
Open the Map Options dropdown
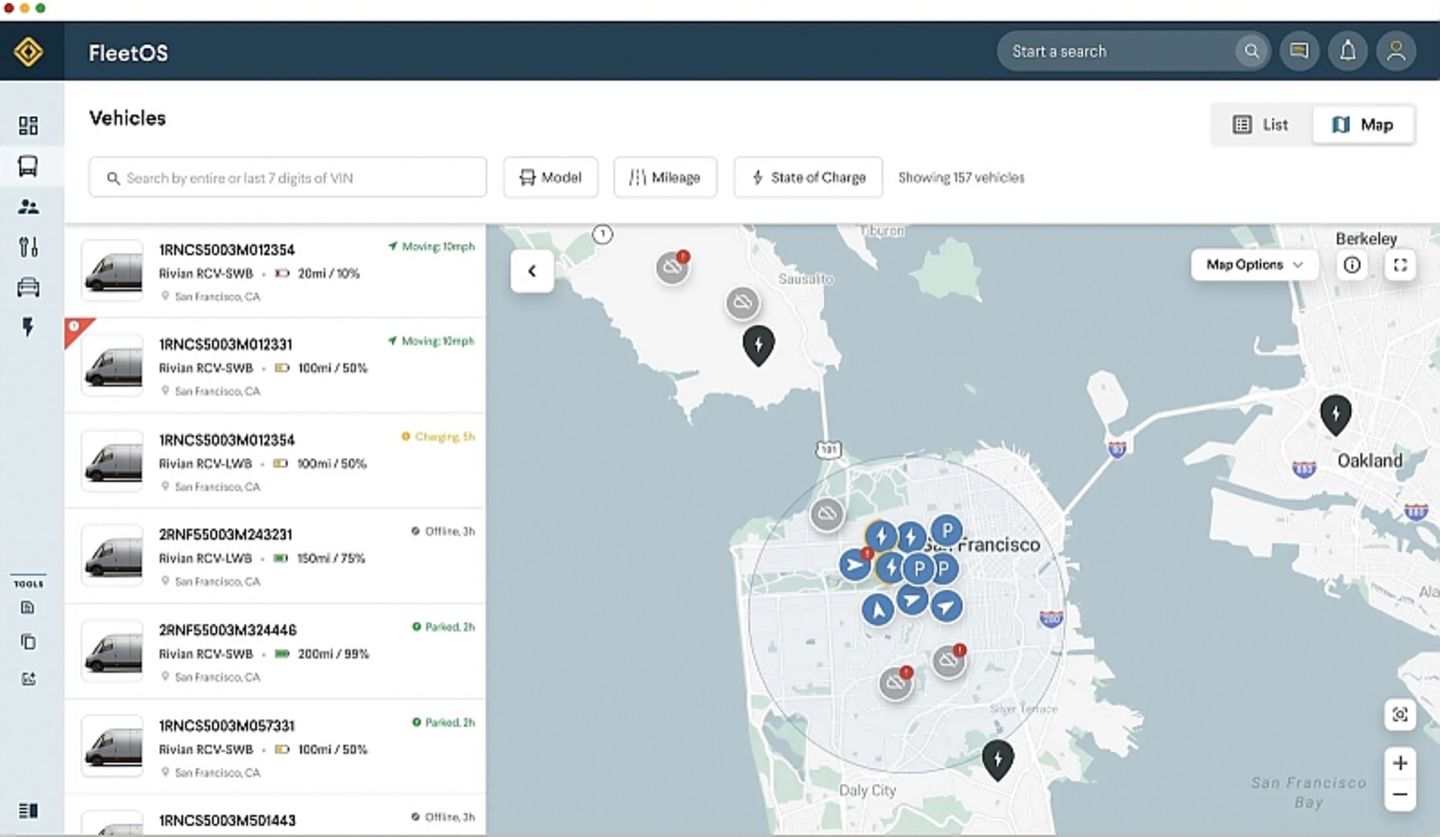point(1254,265)
